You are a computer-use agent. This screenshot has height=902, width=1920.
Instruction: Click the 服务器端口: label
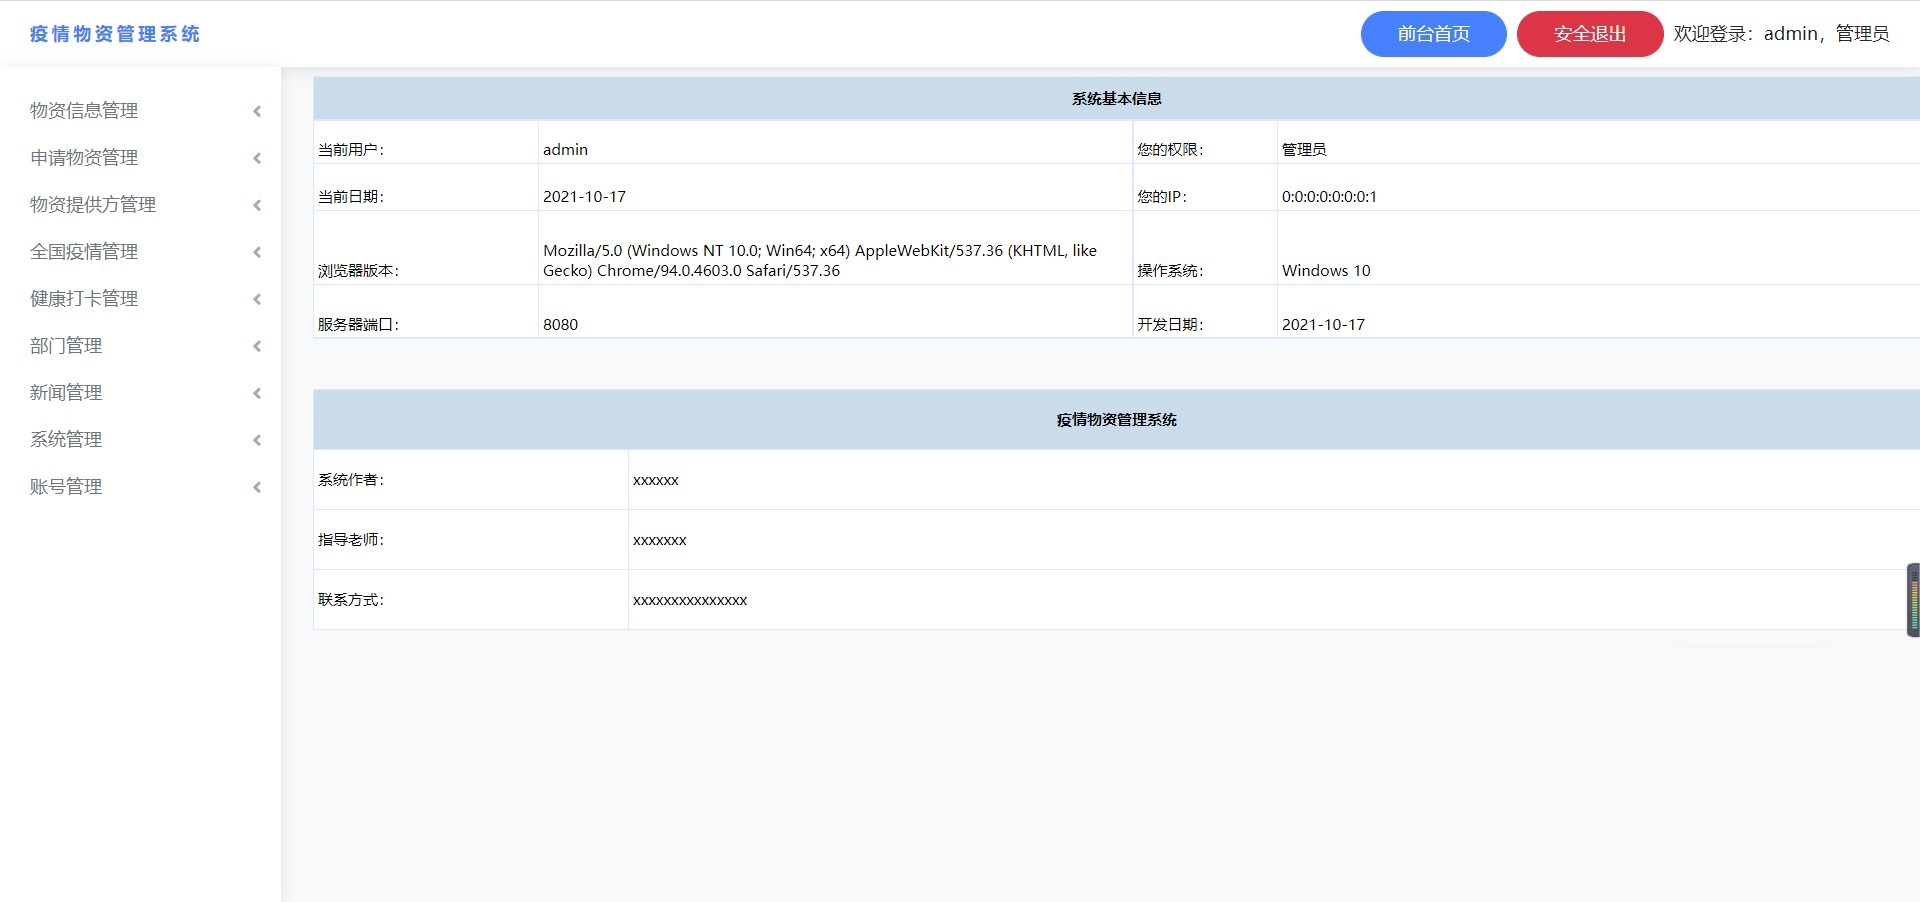358,325
